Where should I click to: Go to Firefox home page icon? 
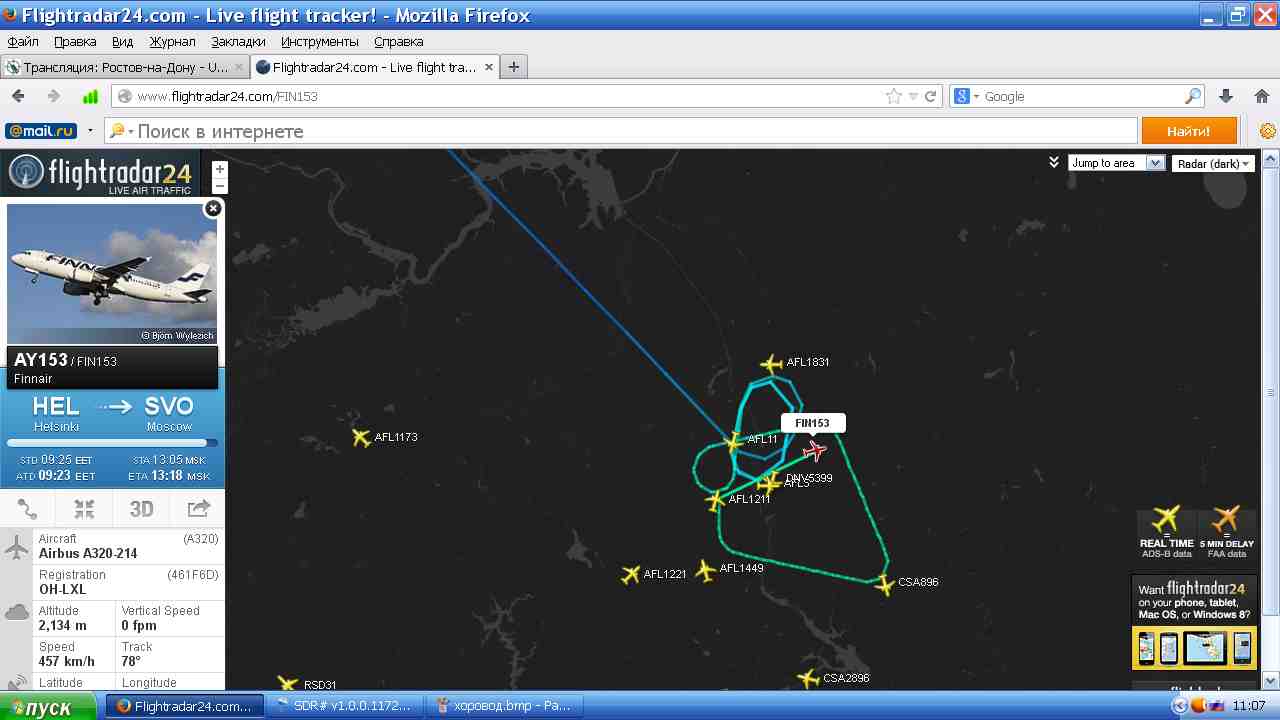pos(1260,97)
